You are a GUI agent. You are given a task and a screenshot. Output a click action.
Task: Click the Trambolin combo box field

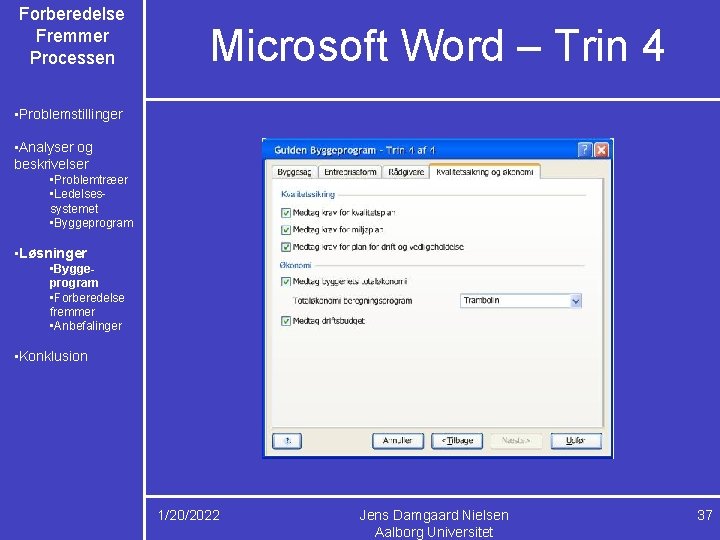pyautogui.click(x=521, y=301)
